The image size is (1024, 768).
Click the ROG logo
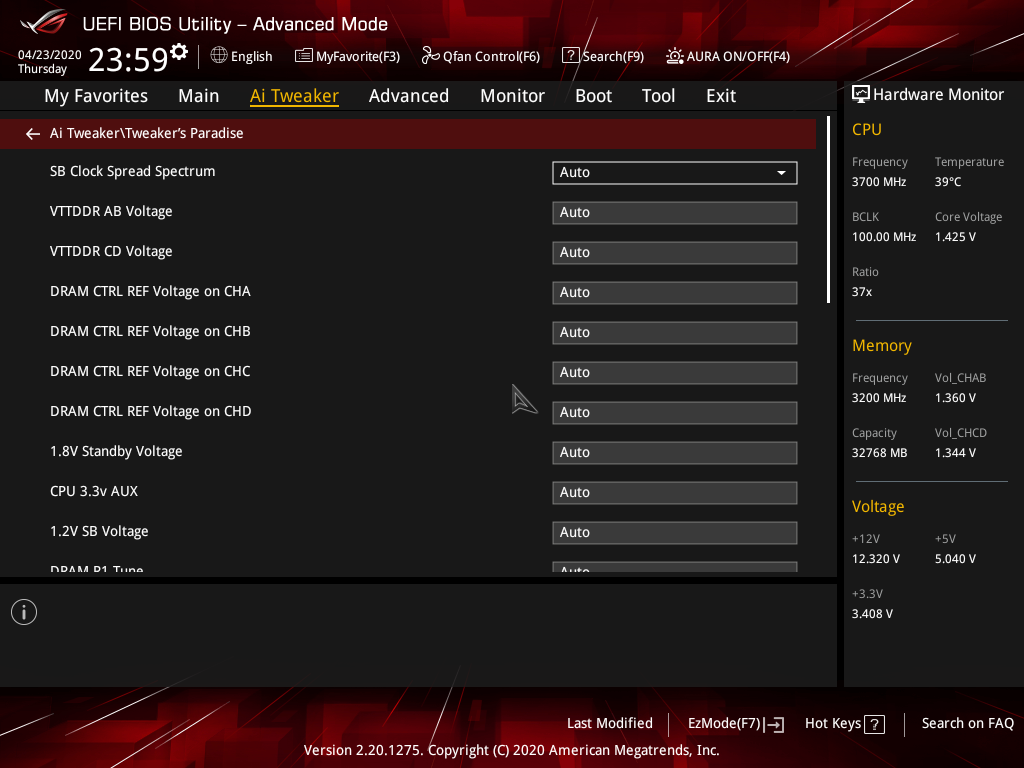tap(44, 22)
